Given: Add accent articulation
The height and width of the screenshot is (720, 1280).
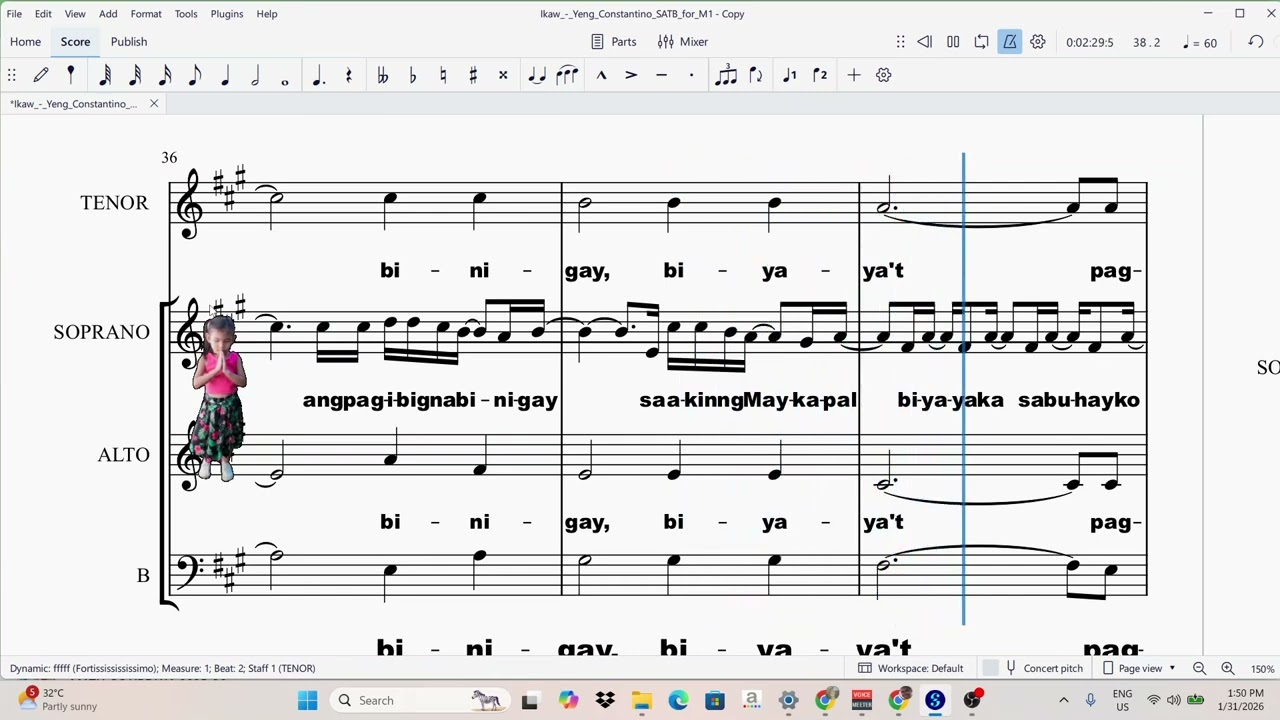Looking at the screenshot, I should pos(631,75).
